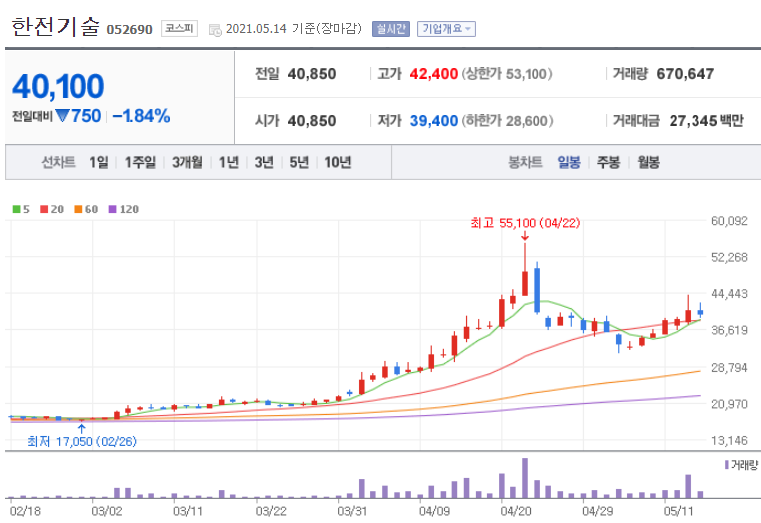Click the 하한가 28,600 text
This screenshot has width=761, height=523.
508,120
